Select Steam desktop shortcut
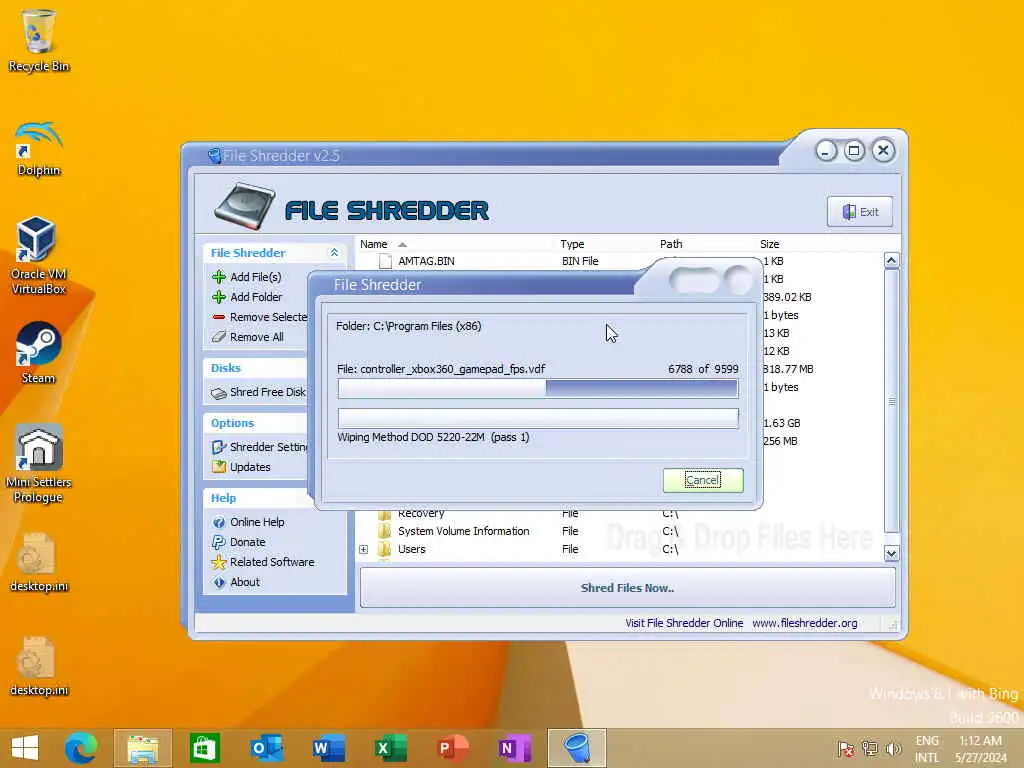The height and width of the screenshot is (768, 1024). (39, 353)
